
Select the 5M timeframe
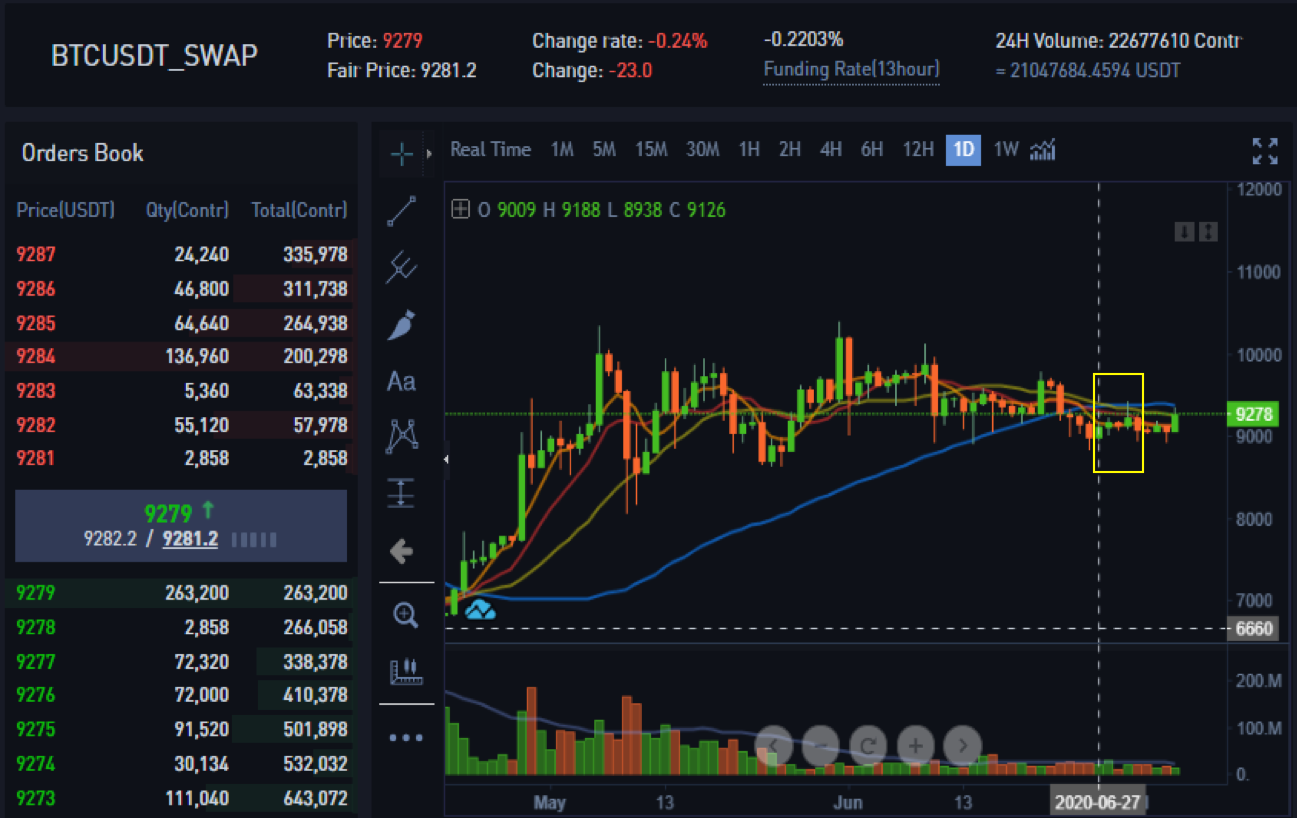(x=604, y=150)
